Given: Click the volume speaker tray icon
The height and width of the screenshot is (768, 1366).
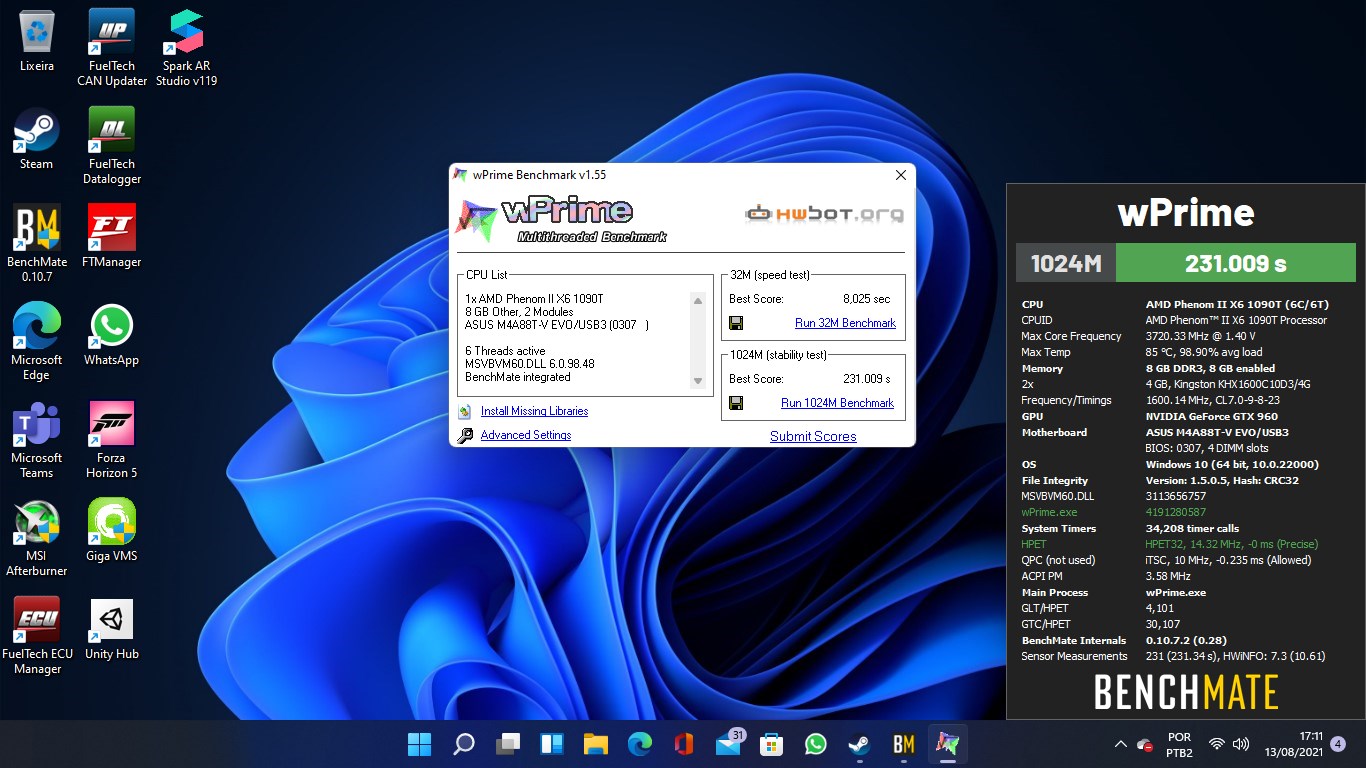Looking at the screenshot, I should point(1241,744).
